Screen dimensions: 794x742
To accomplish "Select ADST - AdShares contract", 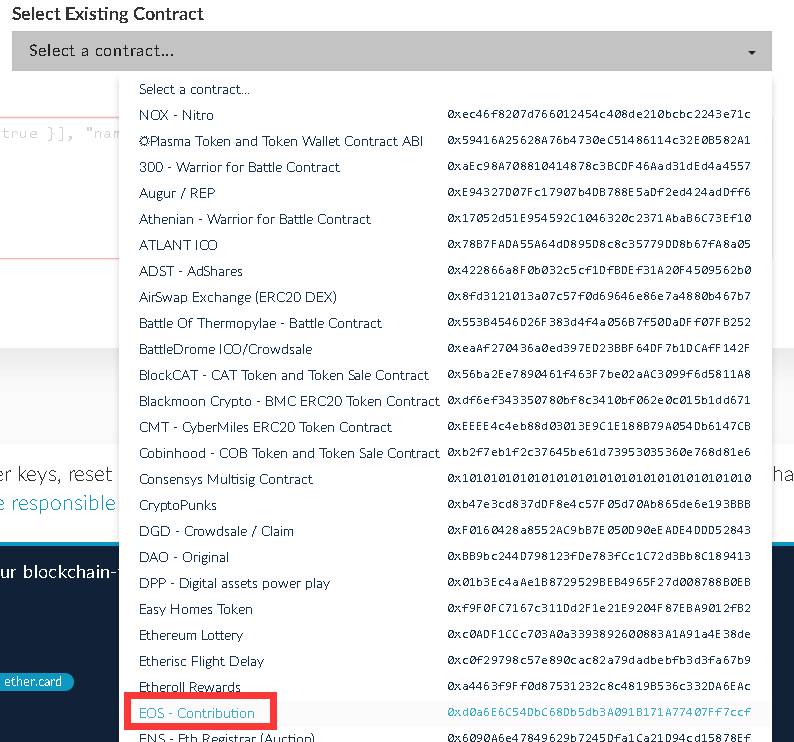I will [x=446, y=271].
